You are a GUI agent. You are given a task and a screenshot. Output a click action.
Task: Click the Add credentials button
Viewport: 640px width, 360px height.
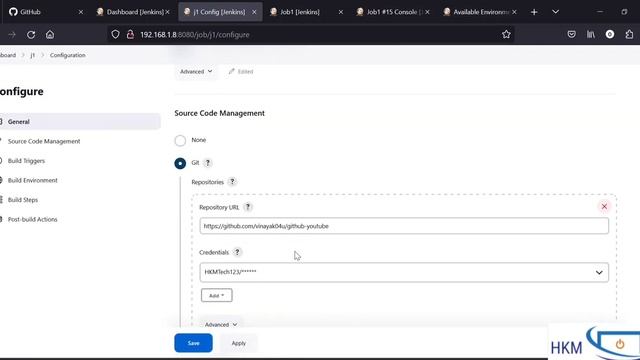point(217,296)
